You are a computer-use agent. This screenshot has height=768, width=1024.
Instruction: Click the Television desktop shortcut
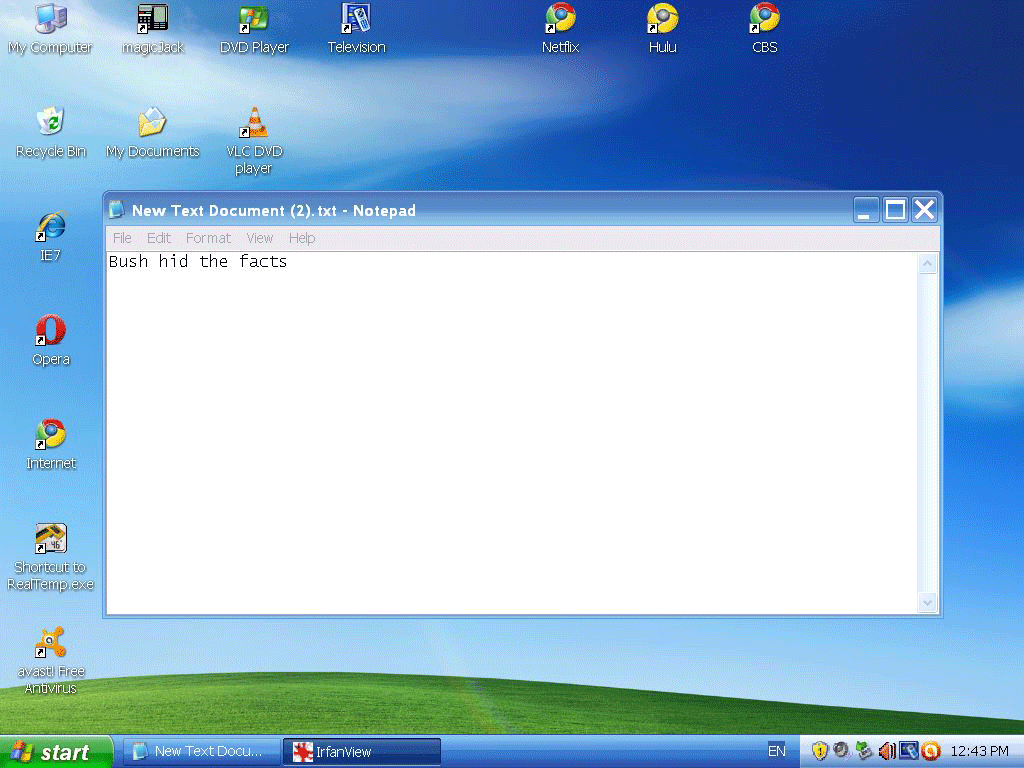(x=357, y=29)
